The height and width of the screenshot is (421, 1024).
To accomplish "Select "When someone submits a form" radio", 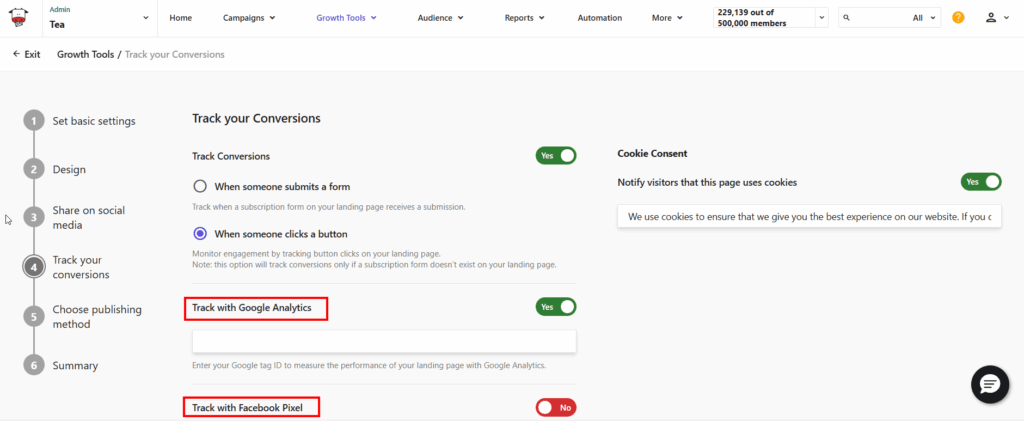I will 200,187.
